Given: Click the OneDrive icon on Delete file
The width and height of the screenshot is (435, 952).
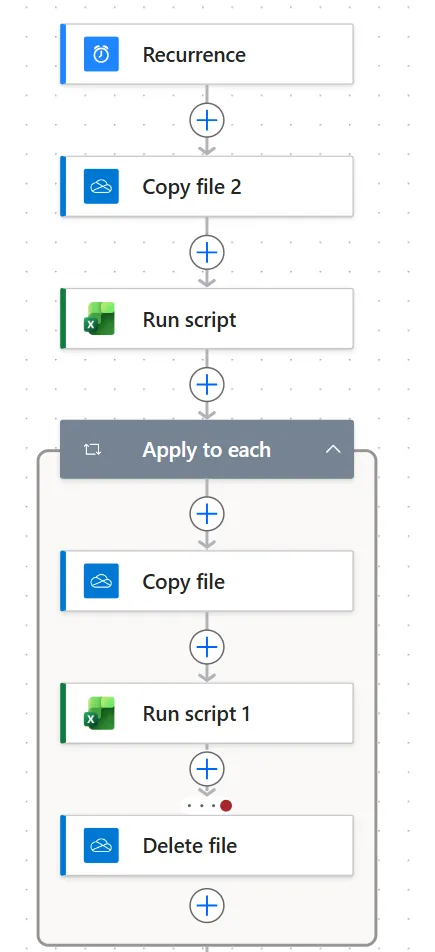Looking at the screenshot, I should [101, 845].
